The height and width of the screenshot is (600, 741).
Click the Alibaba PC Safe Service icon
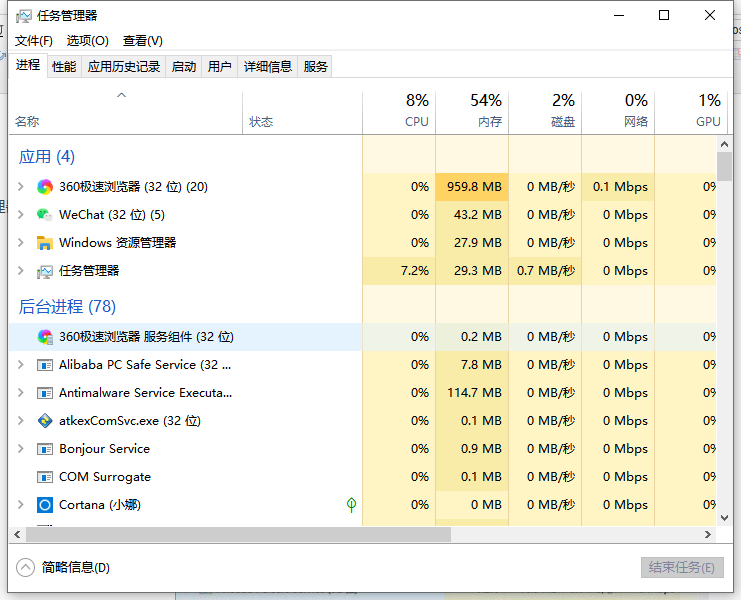point(45,365)
